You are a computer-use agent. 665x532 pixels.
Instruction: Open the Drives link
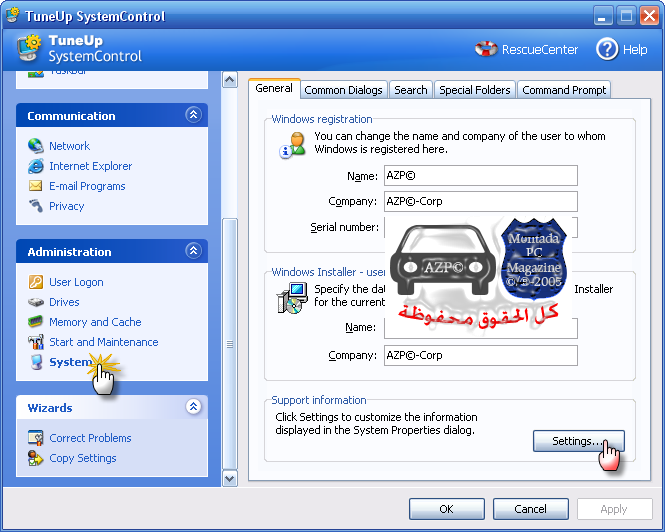click(x=64, y=302)
